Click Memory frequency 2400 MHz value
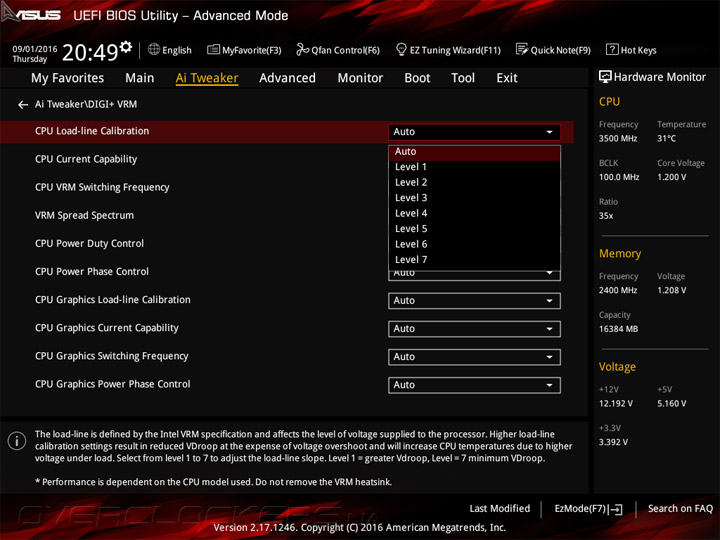This screenshot has height=540, width=720. (618, 291)
